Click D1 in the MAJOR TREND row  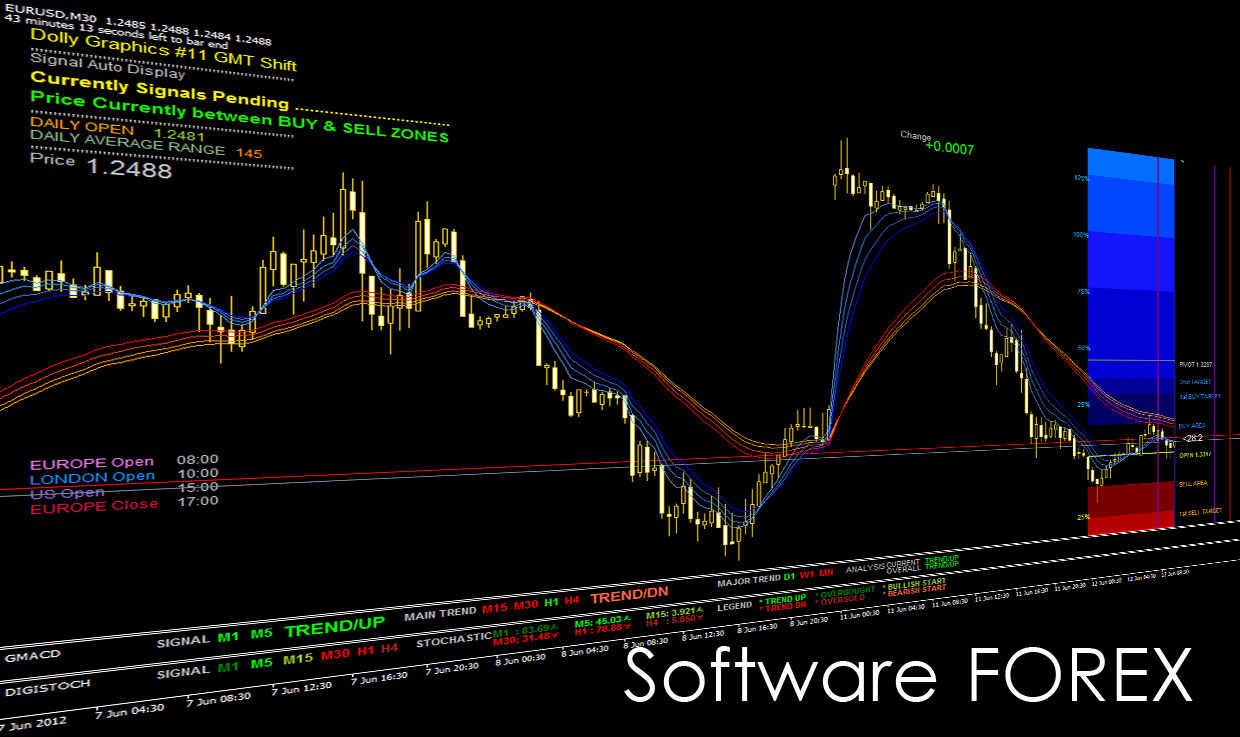click(x=788, y=578)
